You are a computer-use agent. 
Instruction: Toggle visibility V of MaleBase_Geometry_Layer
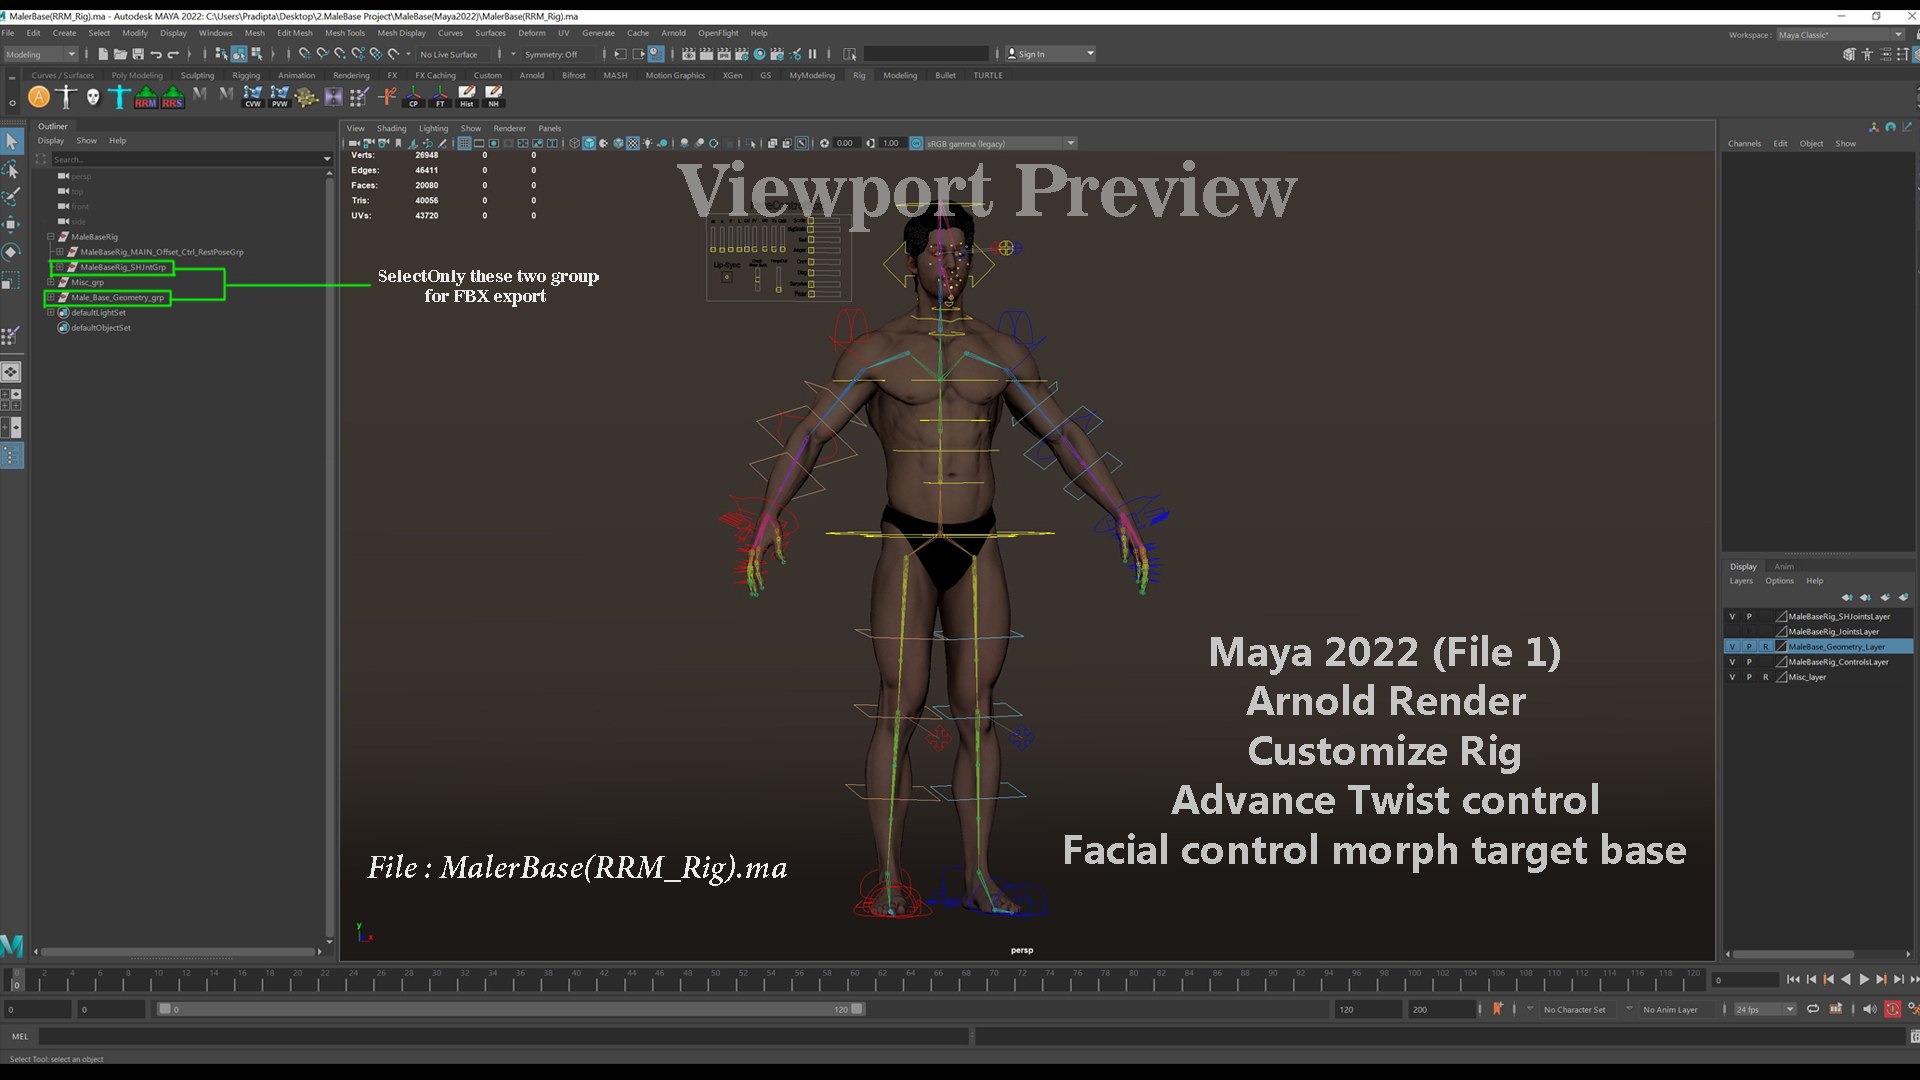(x=1732, y=647)
